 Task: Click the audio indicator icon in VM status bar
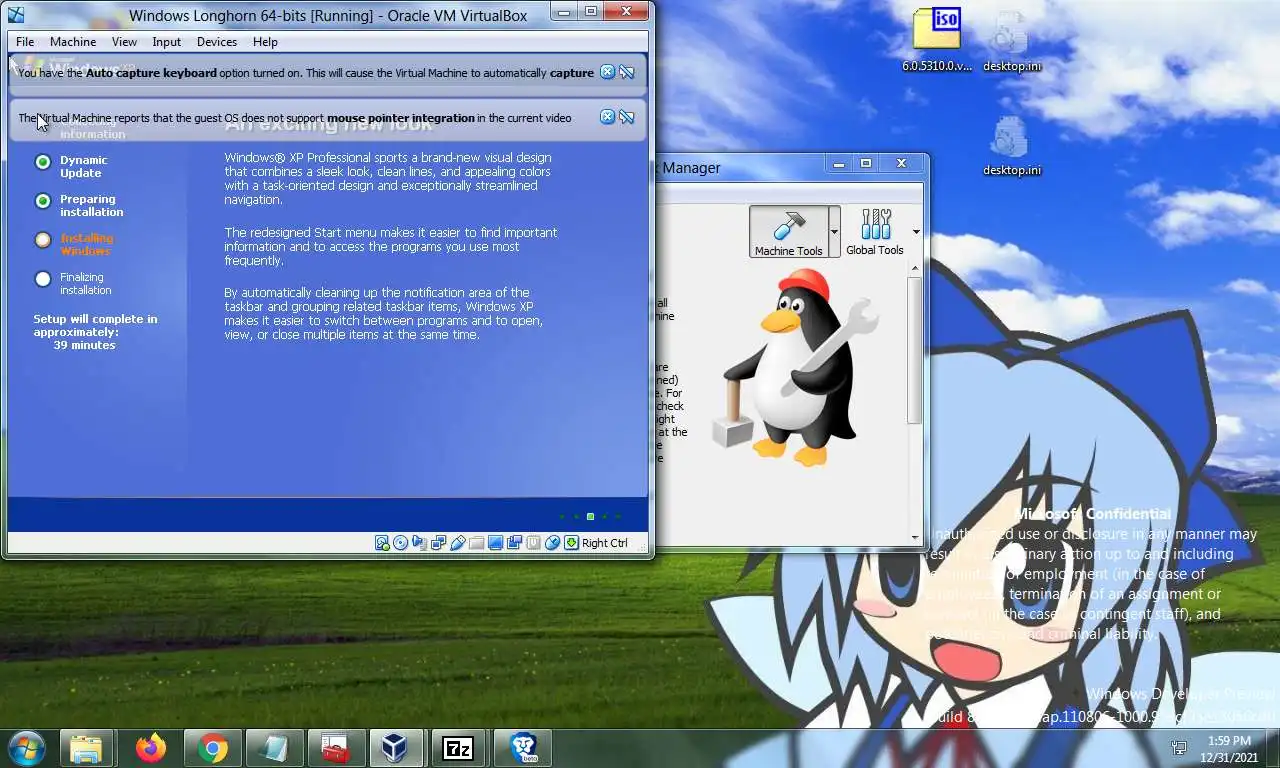pos(420,543)
